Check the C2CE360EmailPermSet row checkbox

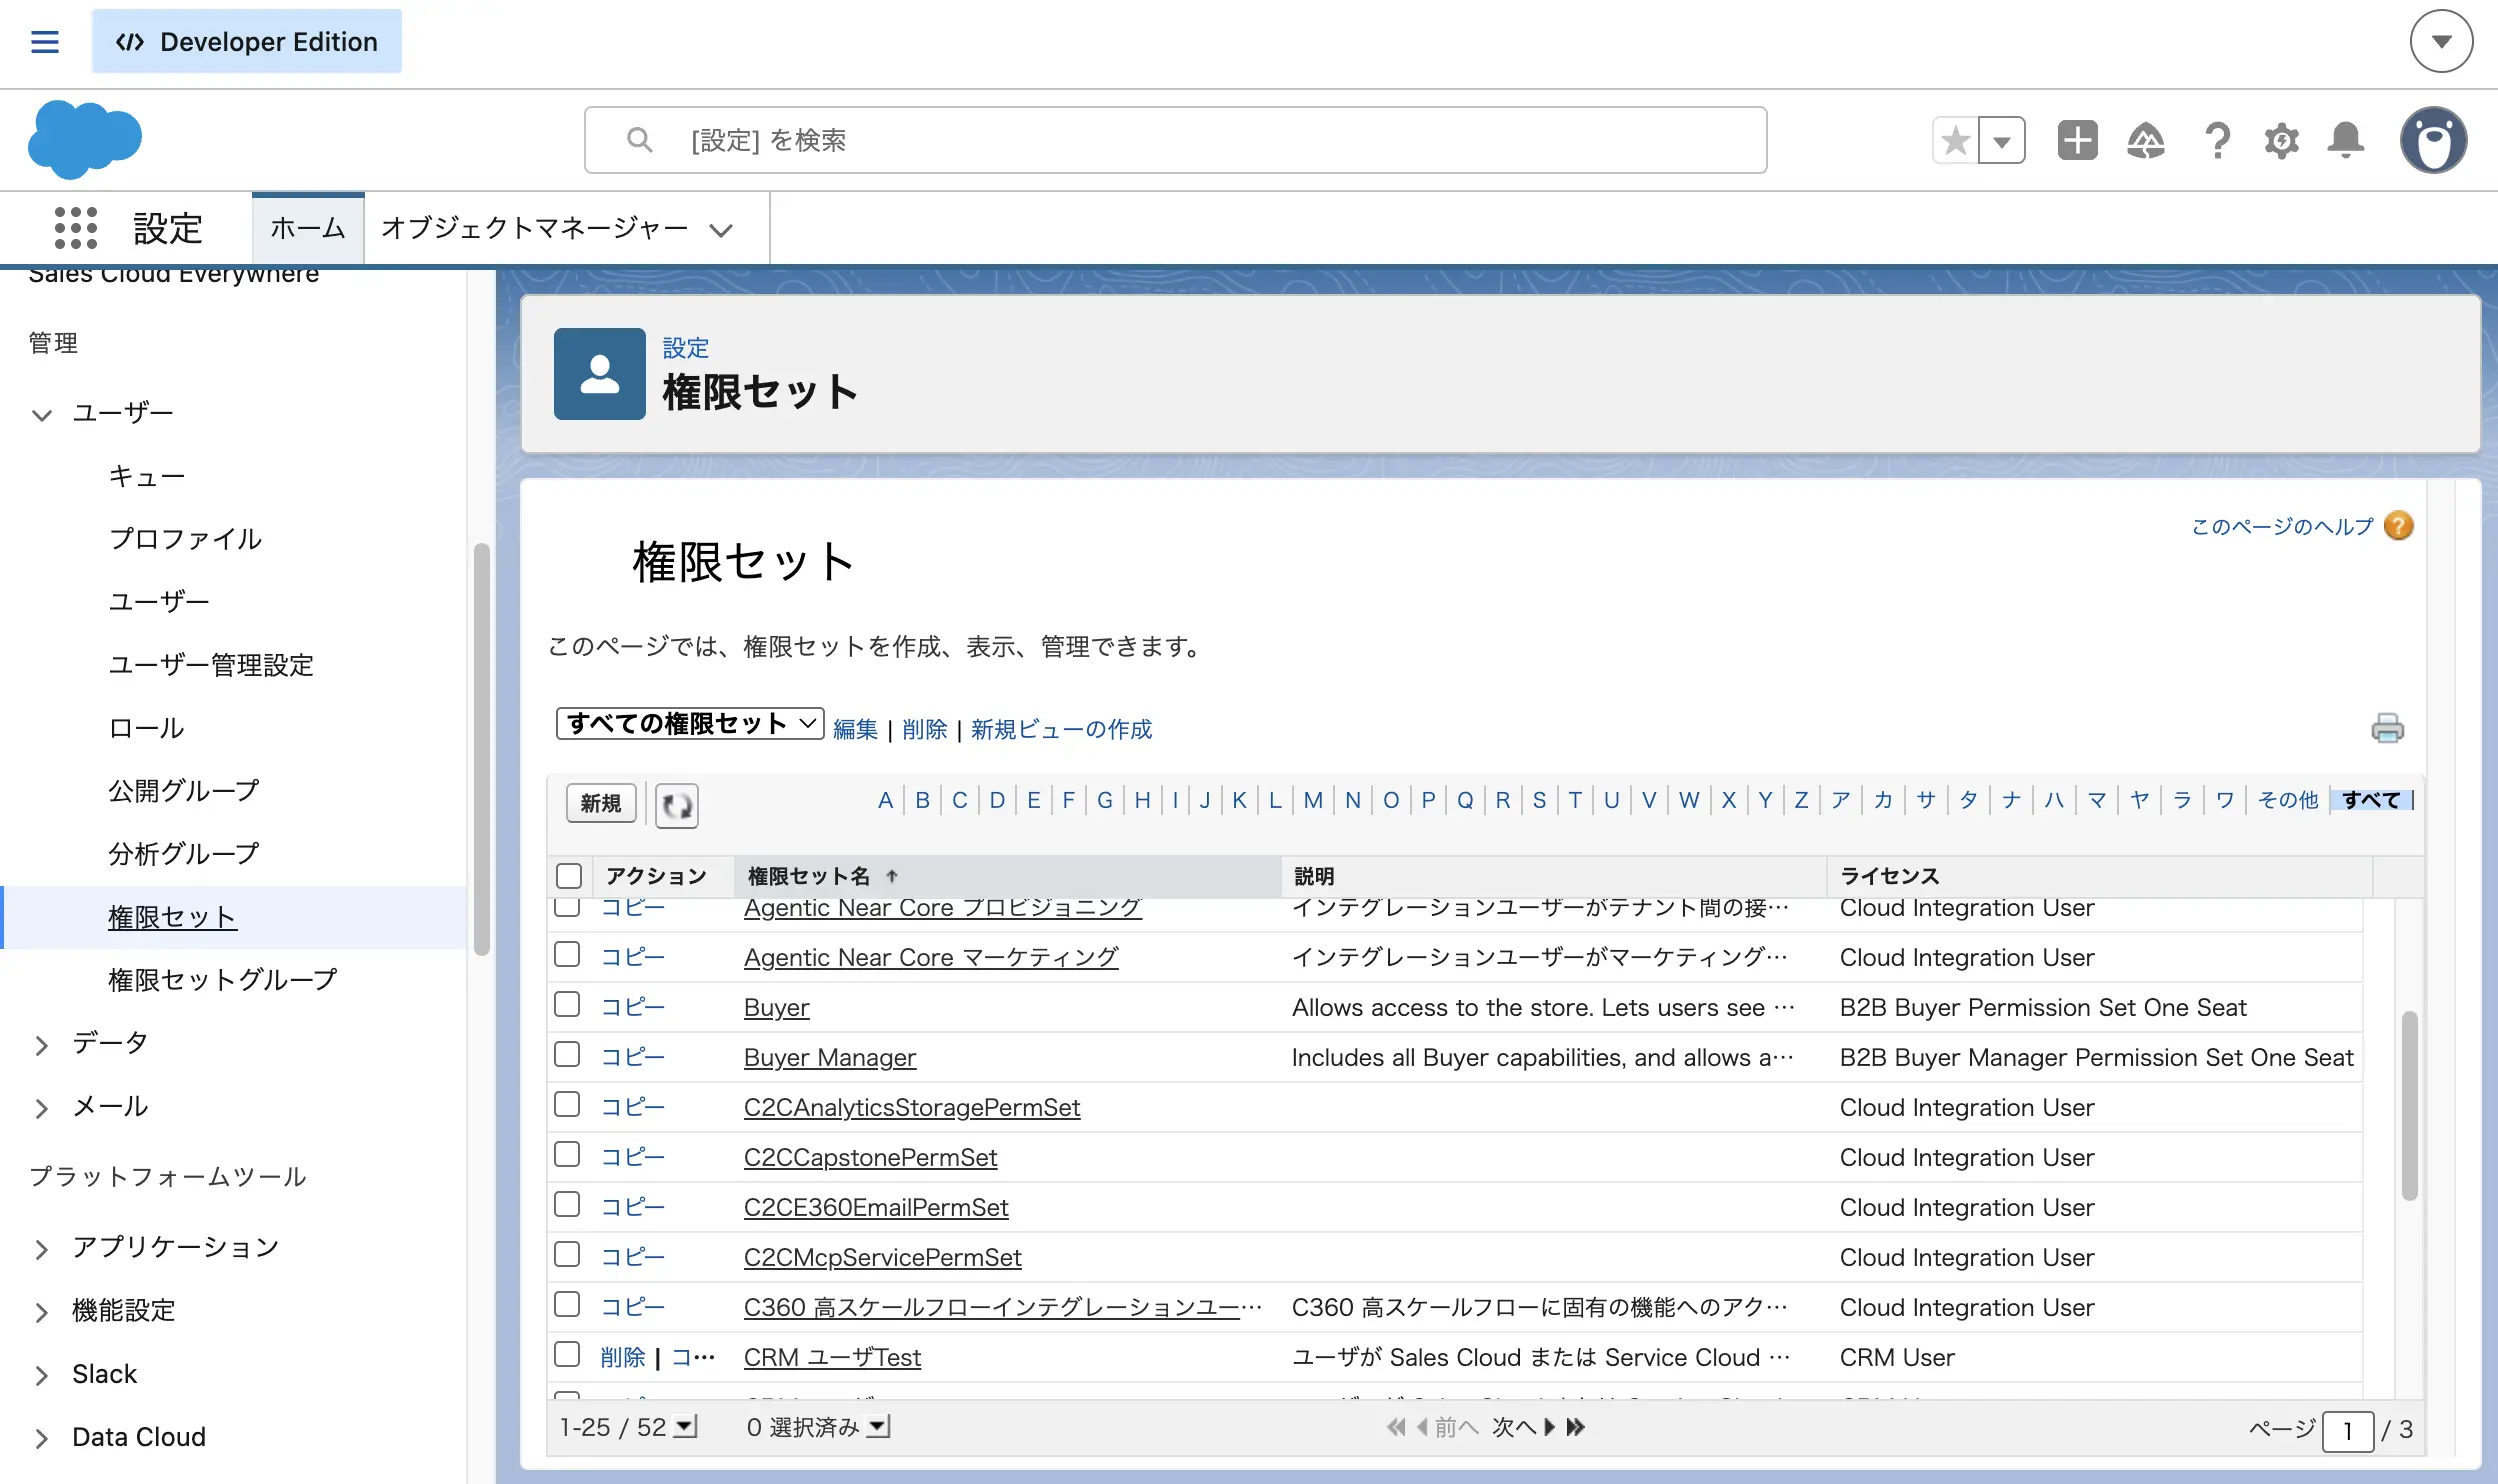click(567, 1205)
